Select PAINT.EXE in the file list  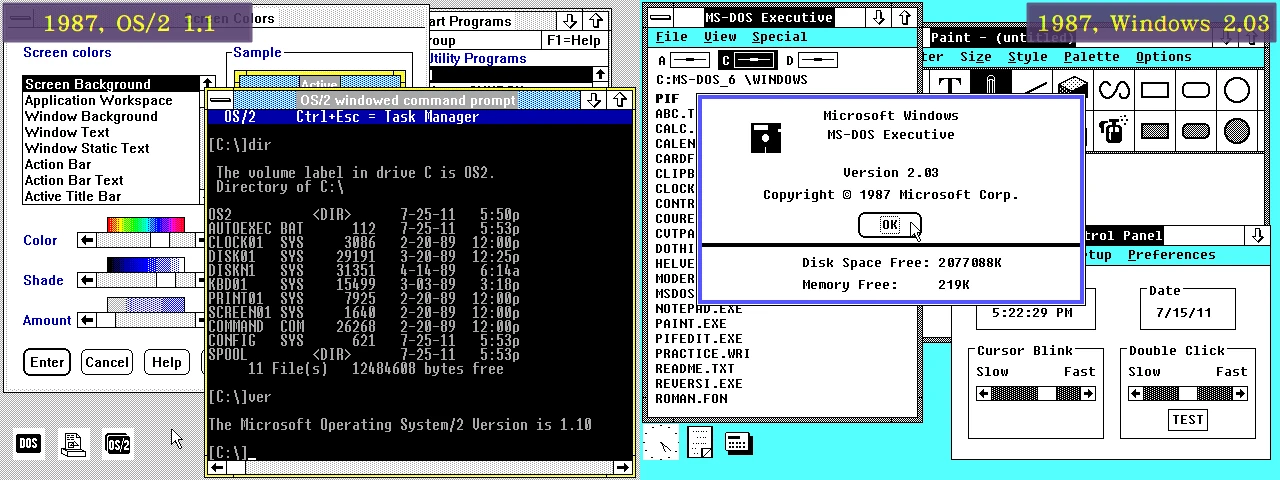[x=691, y=324]
